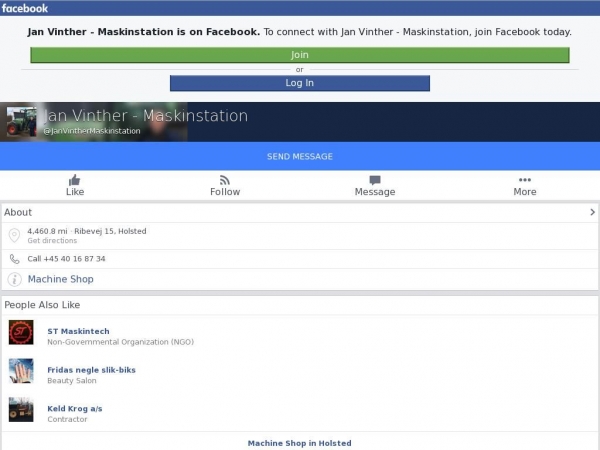Click the Follow feed icon
The image size is (600, 450).
point(225,180)
